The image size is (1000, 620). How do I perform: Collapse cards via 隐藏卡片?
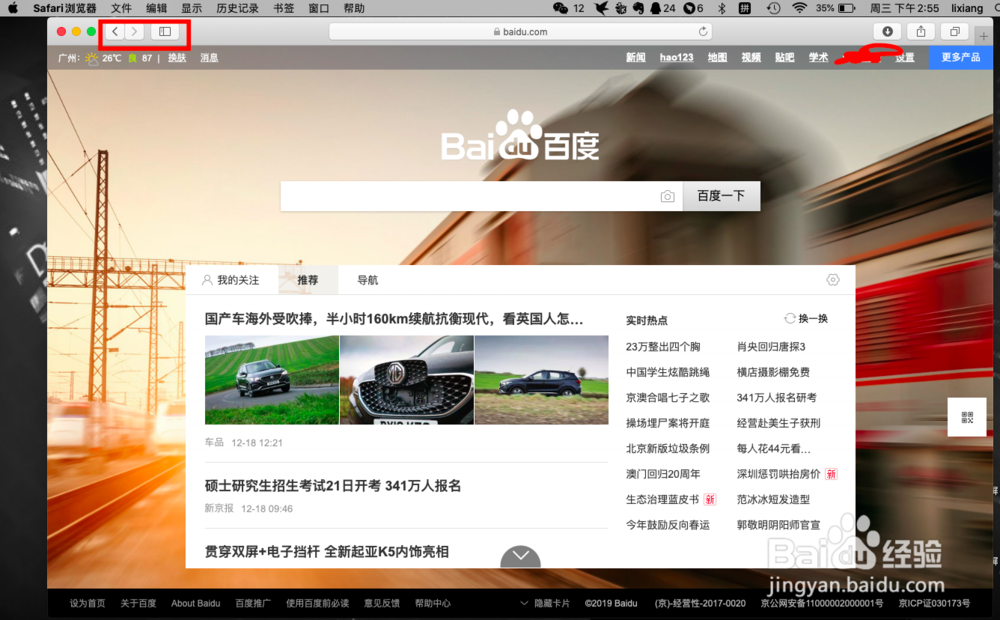pos(545,603)
